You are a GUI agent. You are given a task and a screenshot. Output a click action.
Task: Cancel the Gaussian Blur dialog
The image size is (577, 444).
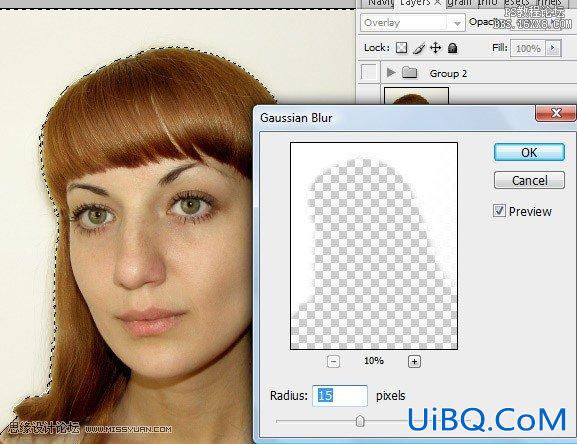tap(529, 180)
